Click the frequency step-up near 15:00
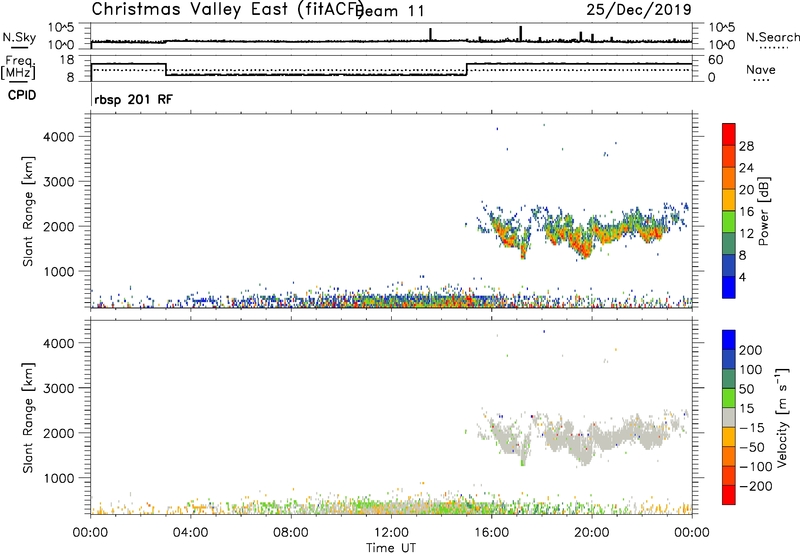Image resolution: width=800 pixels, height=554 pixels. click(x=467, y=69)
